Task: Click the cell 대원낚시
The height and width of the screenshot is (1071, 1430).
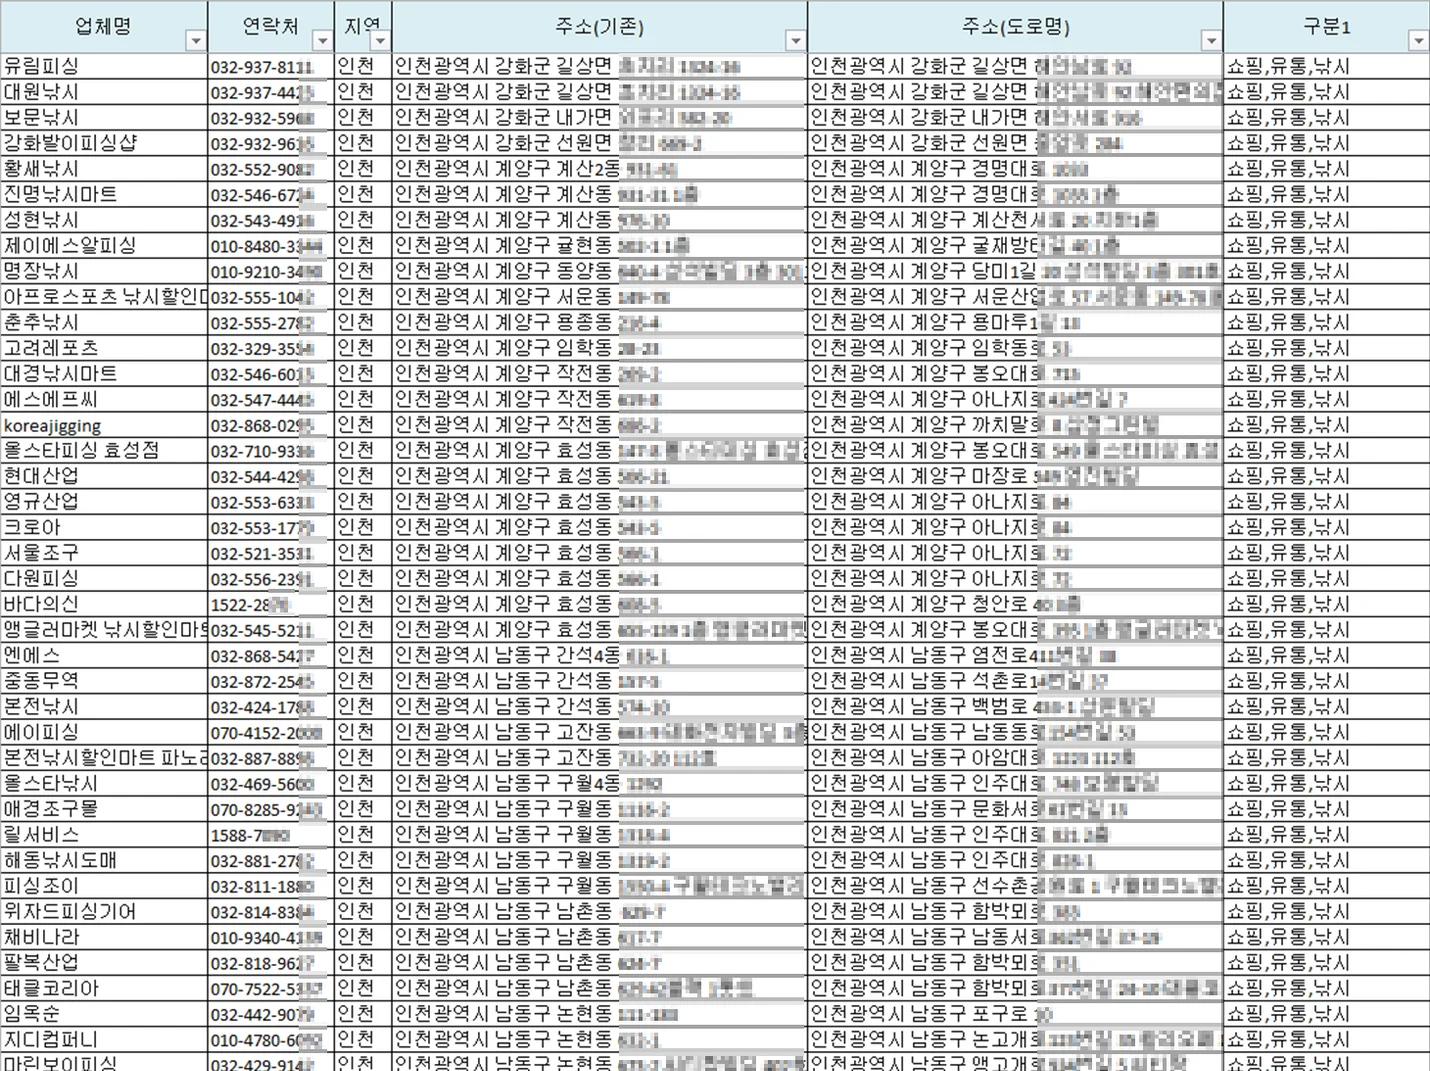Action: tap(104, 92)
